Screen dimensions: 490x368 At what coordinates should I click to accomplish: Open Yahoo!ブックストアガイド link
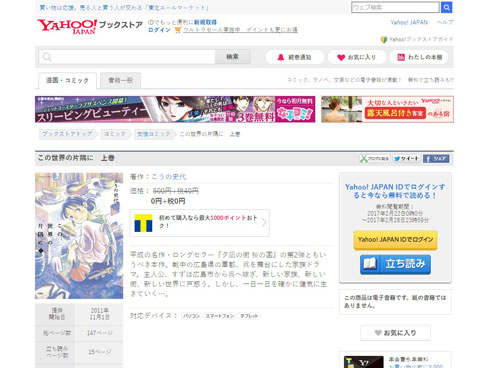pyautogui.click(x=417, y=39)
